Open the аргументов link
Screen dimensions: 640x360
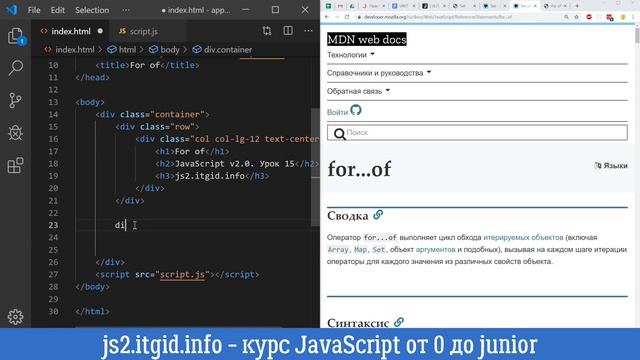436,249
